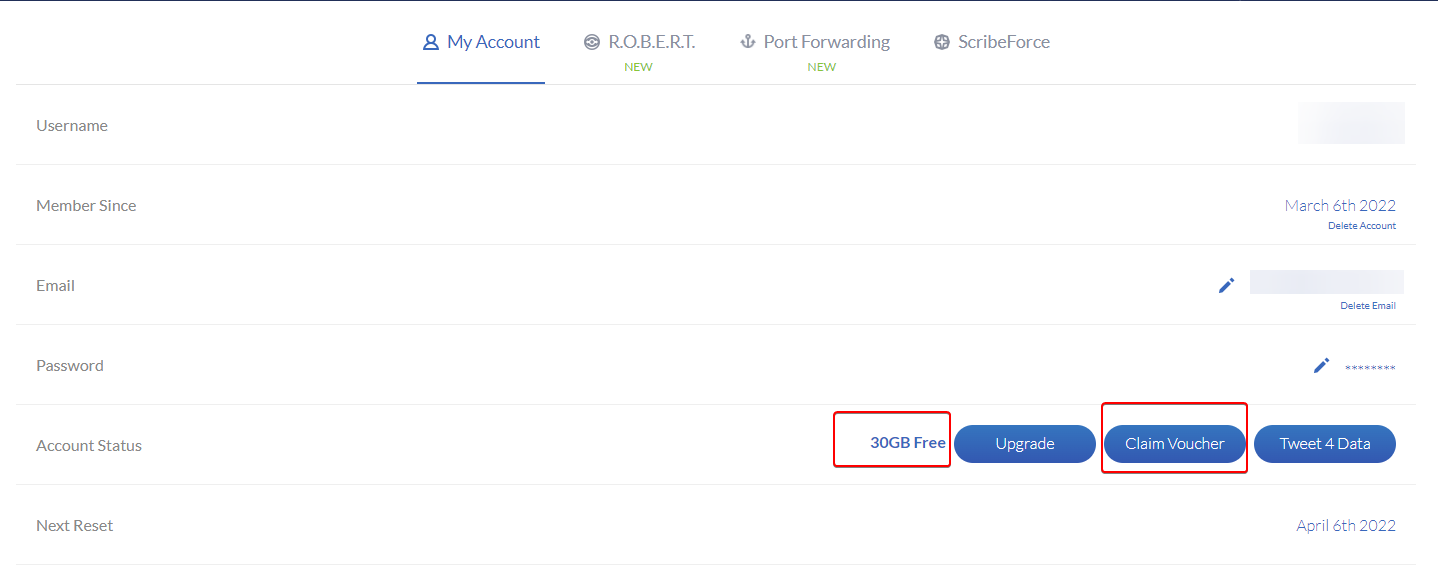Screen dimensions: 1438x566
Task: Click the 30GB Free status text
Action: pos(907,443)
